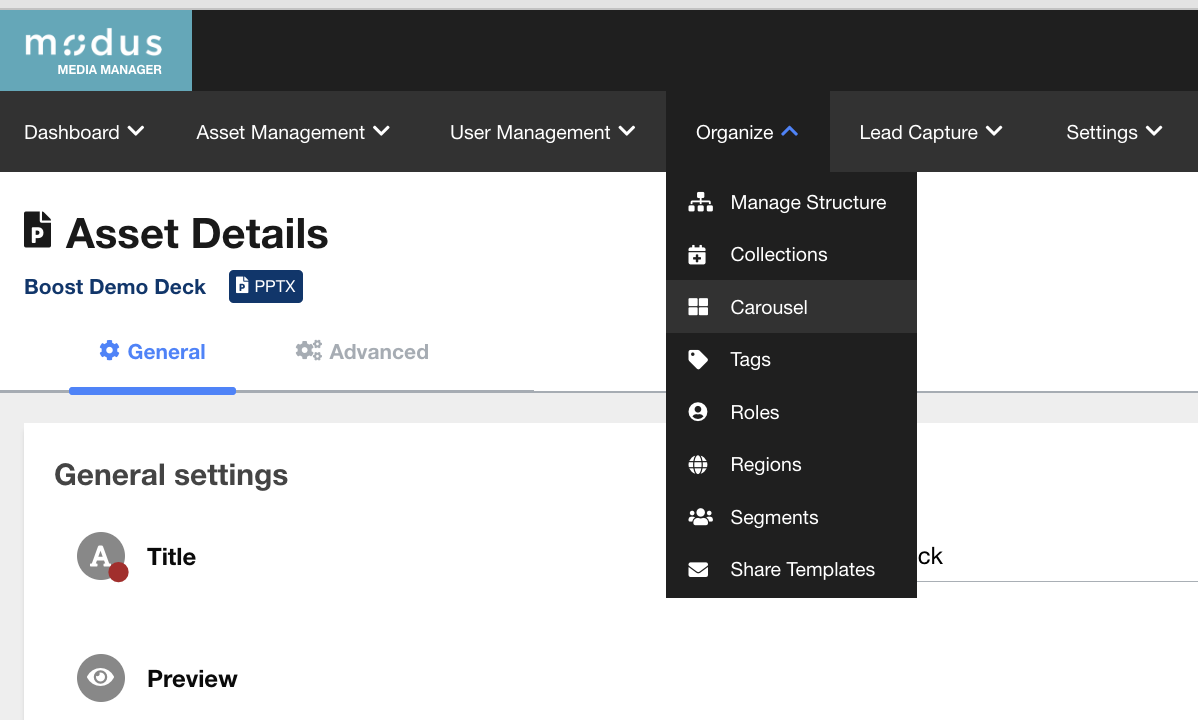Click the Segments people-group icon

699,517
